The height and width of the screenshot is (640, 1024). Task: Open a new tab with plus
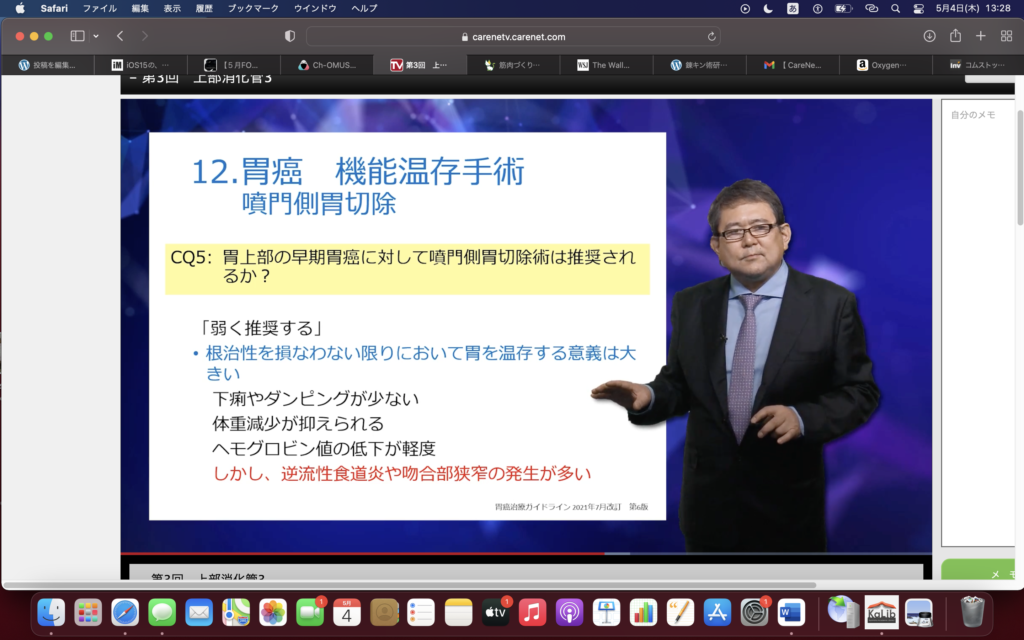pyautogui.click(x=980, y=36)
